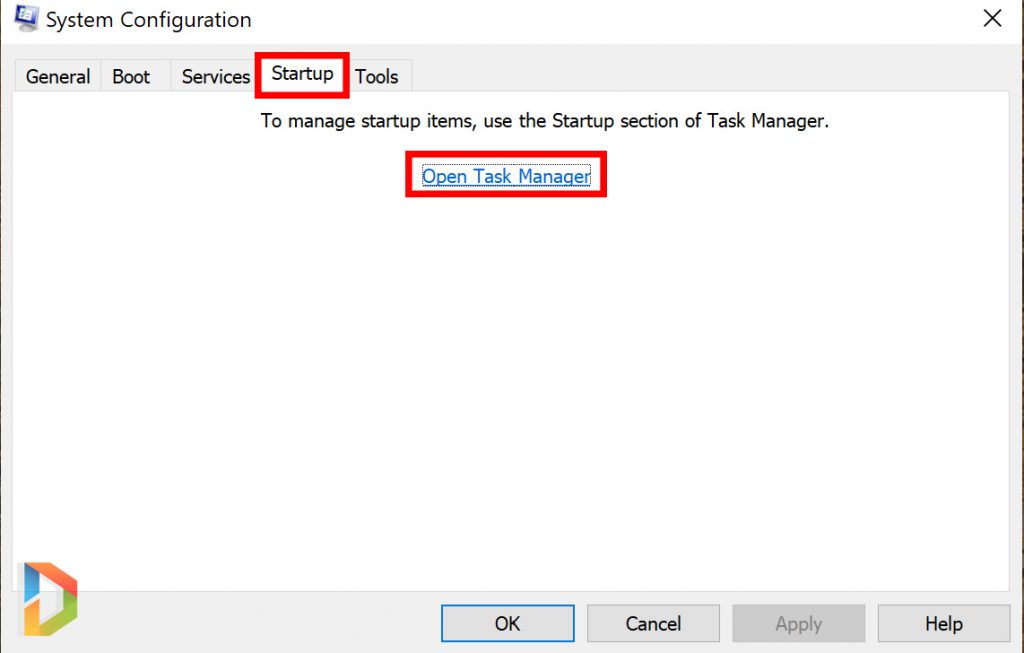Viewport: 1024px width, 653px height.
Task: Select the Startup tab
Action: [302, 74]
